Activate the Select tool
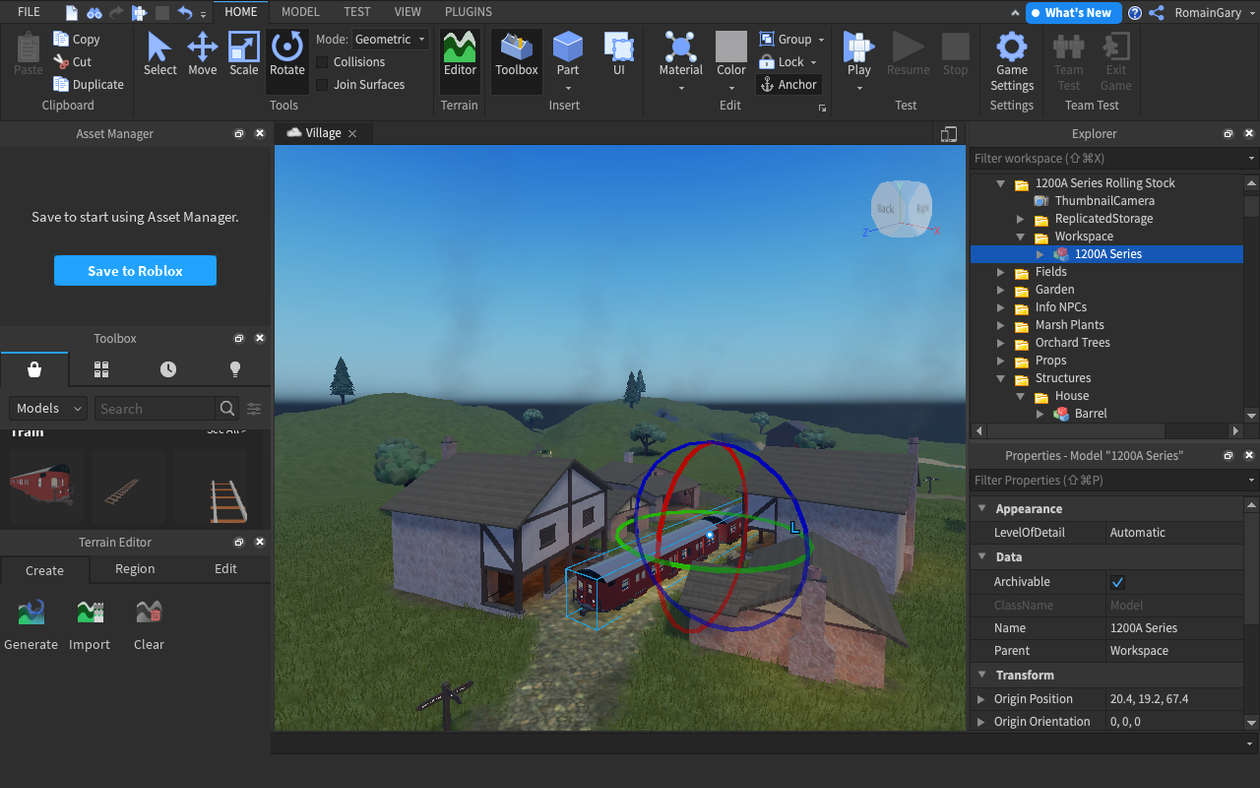This screenshot has width=1260, height=788. pyautogui.click(x=160, y=54)
